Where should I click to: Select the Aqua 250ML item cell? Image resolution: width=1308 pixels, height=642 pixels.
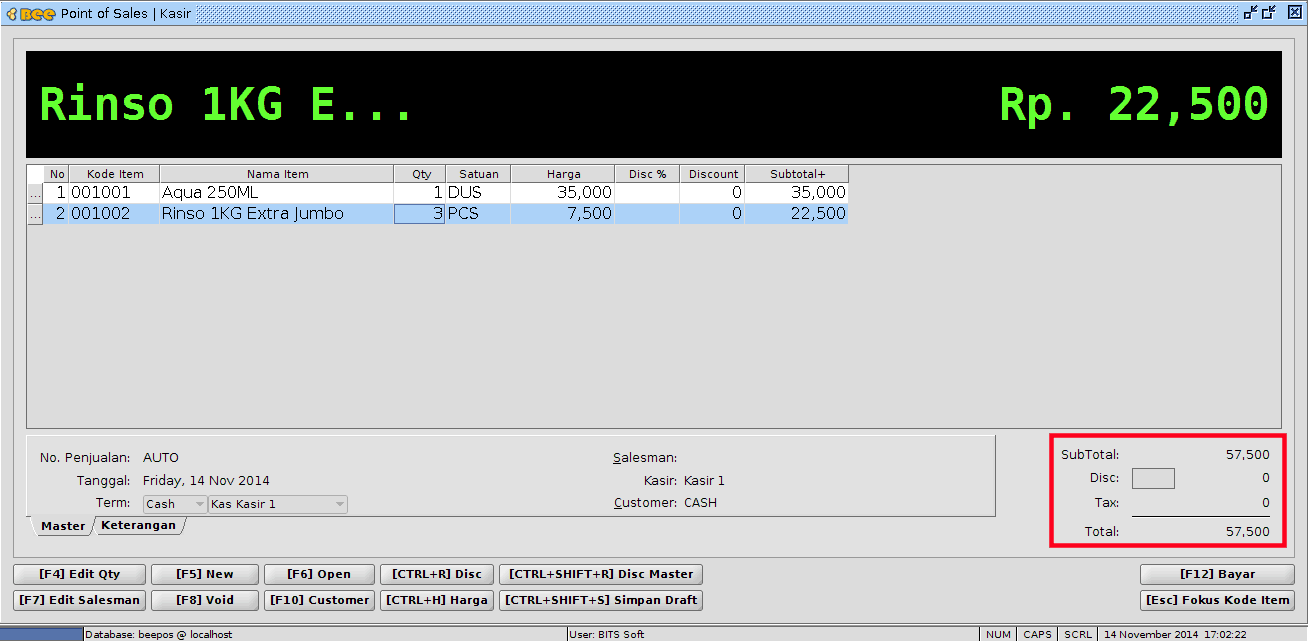(277, 193)
